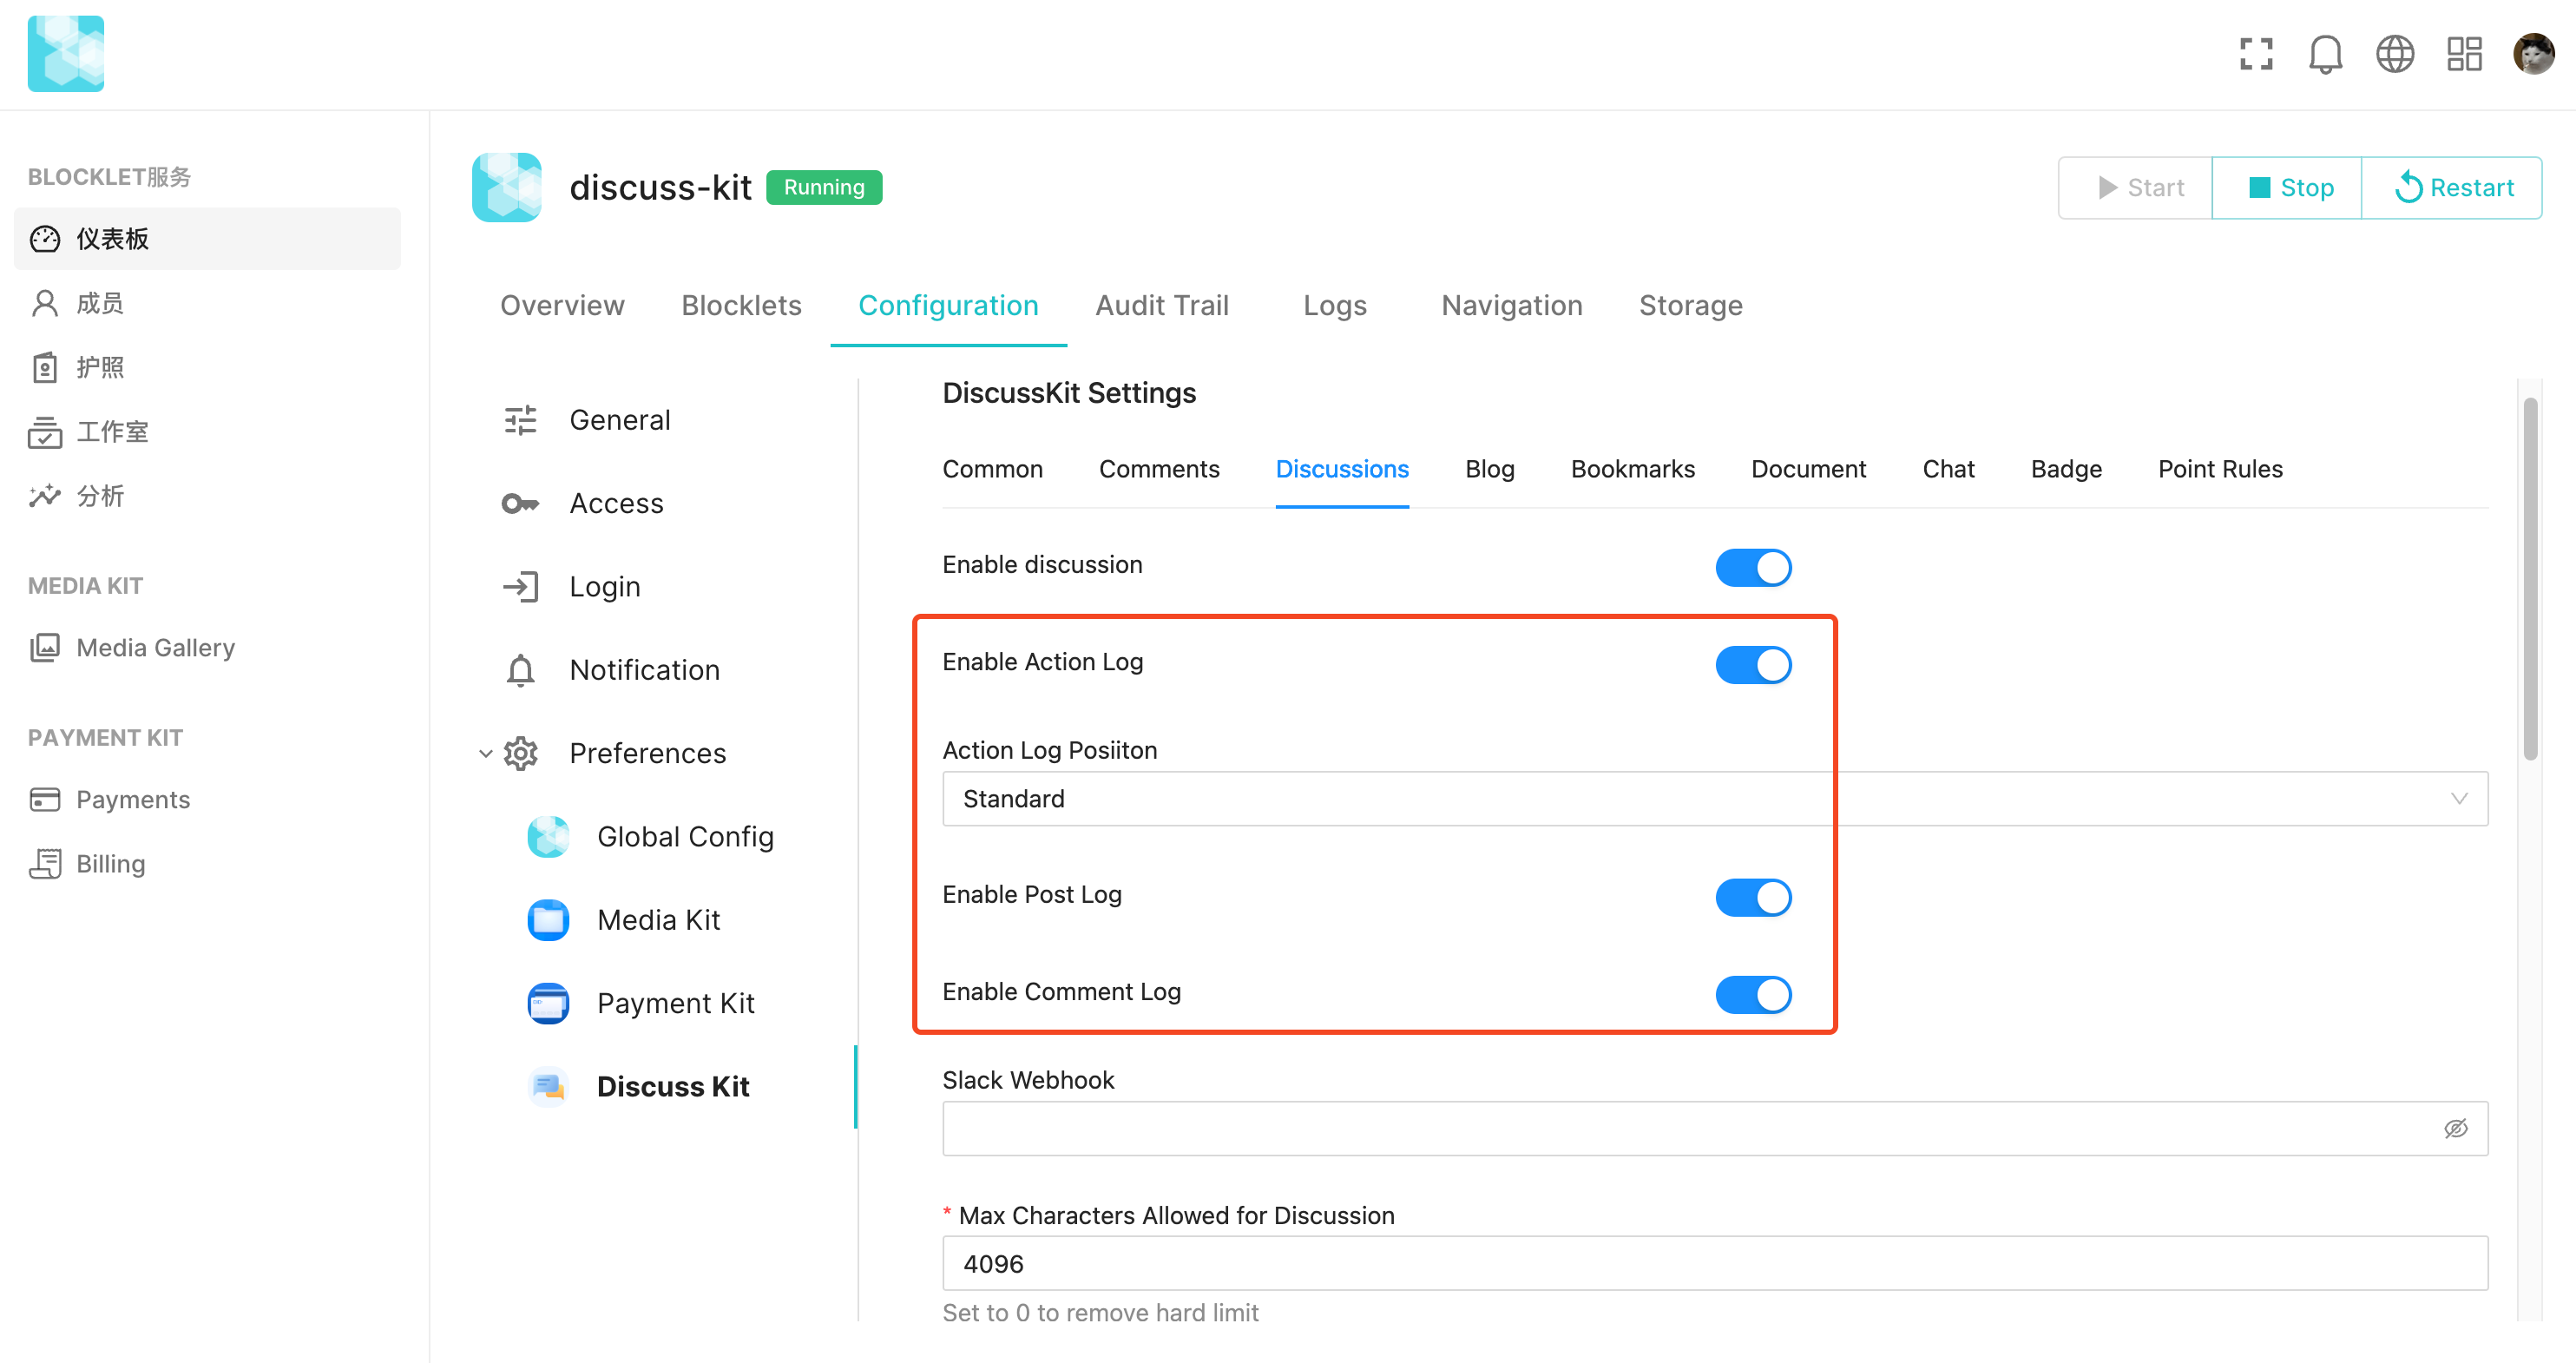Image resolution: width=2576 pixels, height=1363 pixels.
Task: Turn off Enable Action Log
Action: pos(1753,664)
